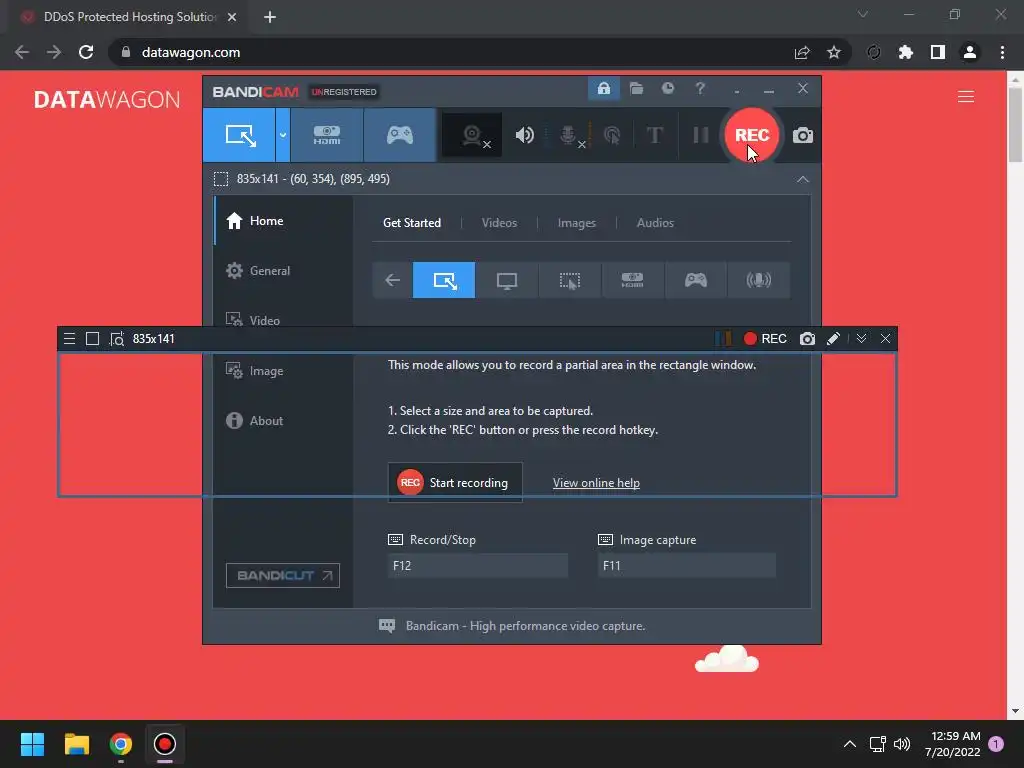Switch to Videos tab
Image resolution: width=1024 pixels, height=768 pixels.
tap(499, 223)
